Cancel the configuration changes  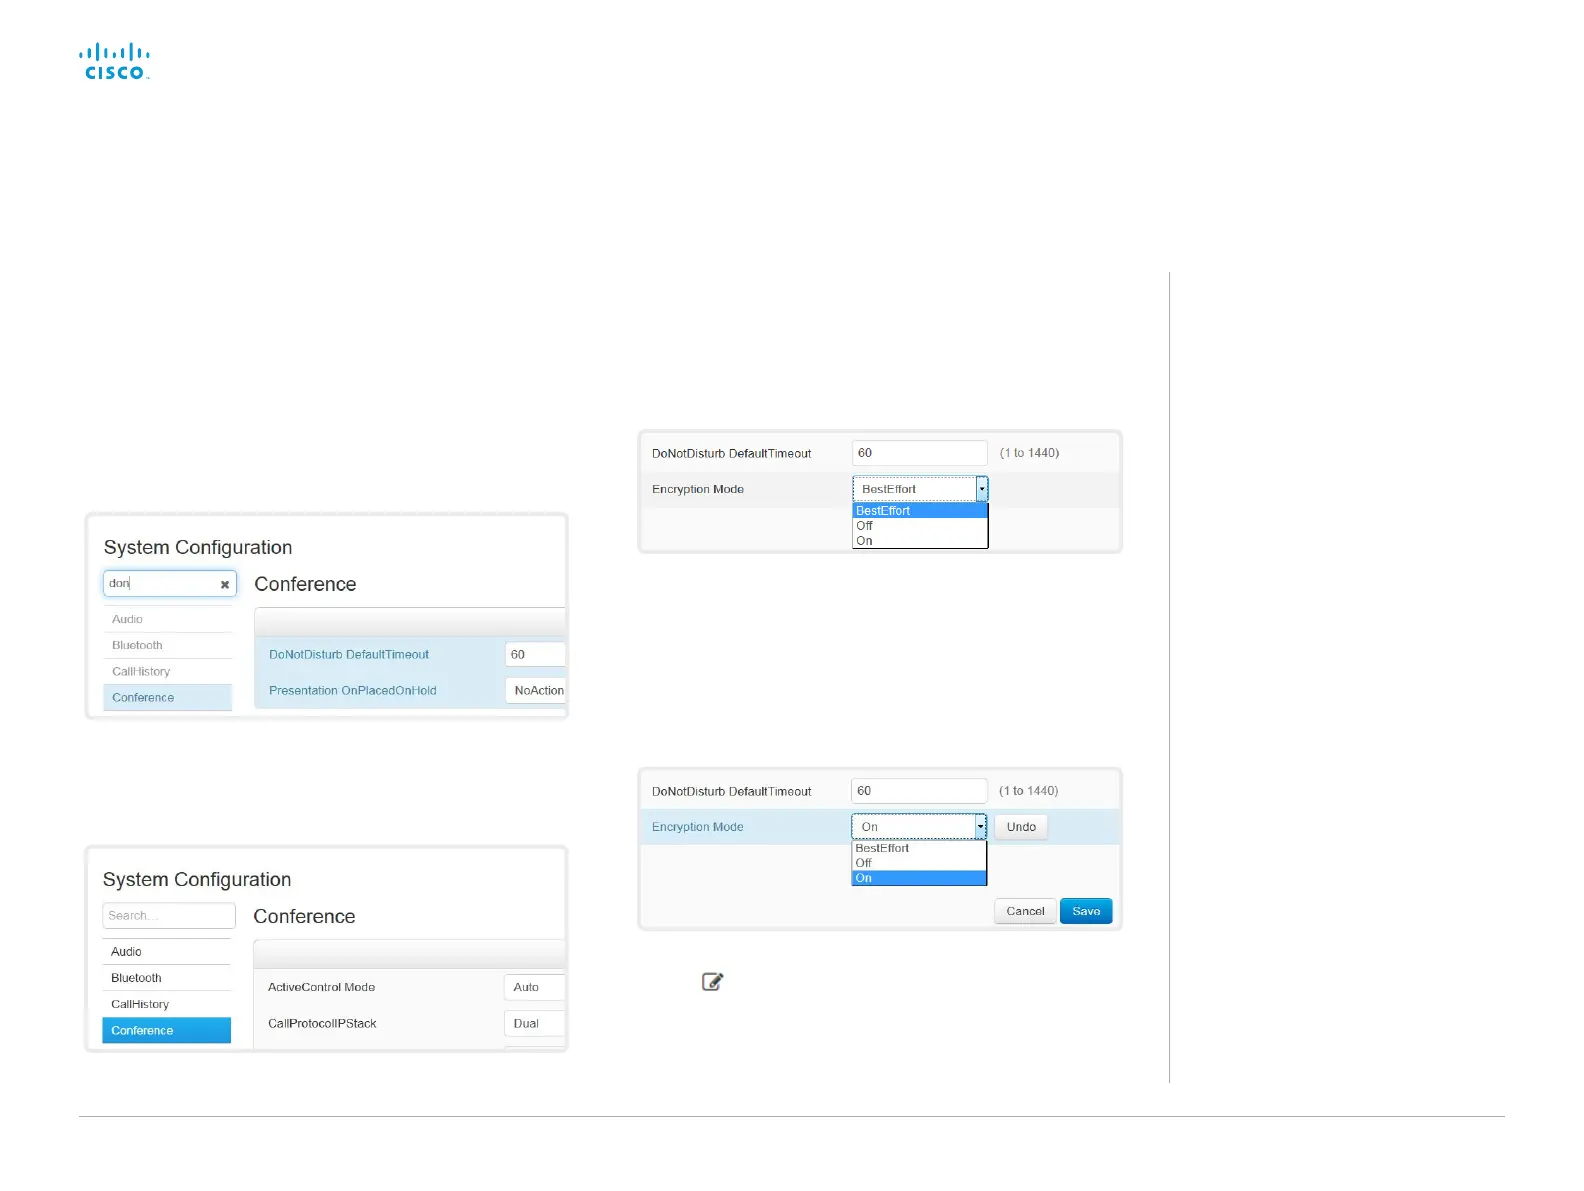(1025, 911)
